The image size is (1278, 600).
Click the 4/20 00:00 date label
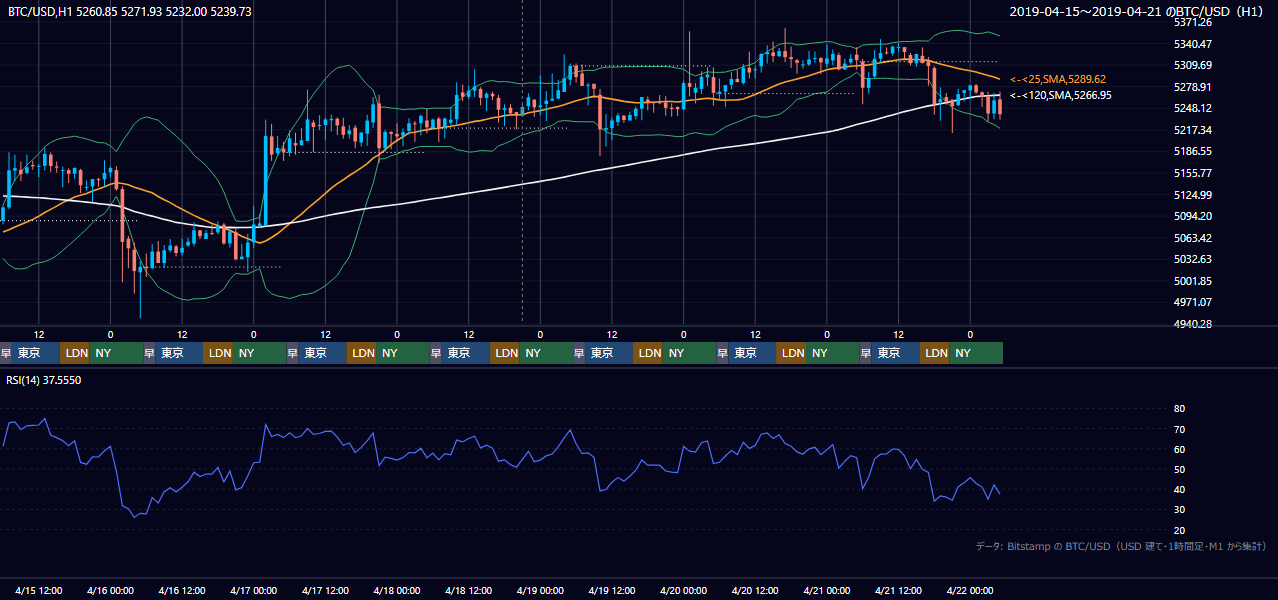point(684,590)
